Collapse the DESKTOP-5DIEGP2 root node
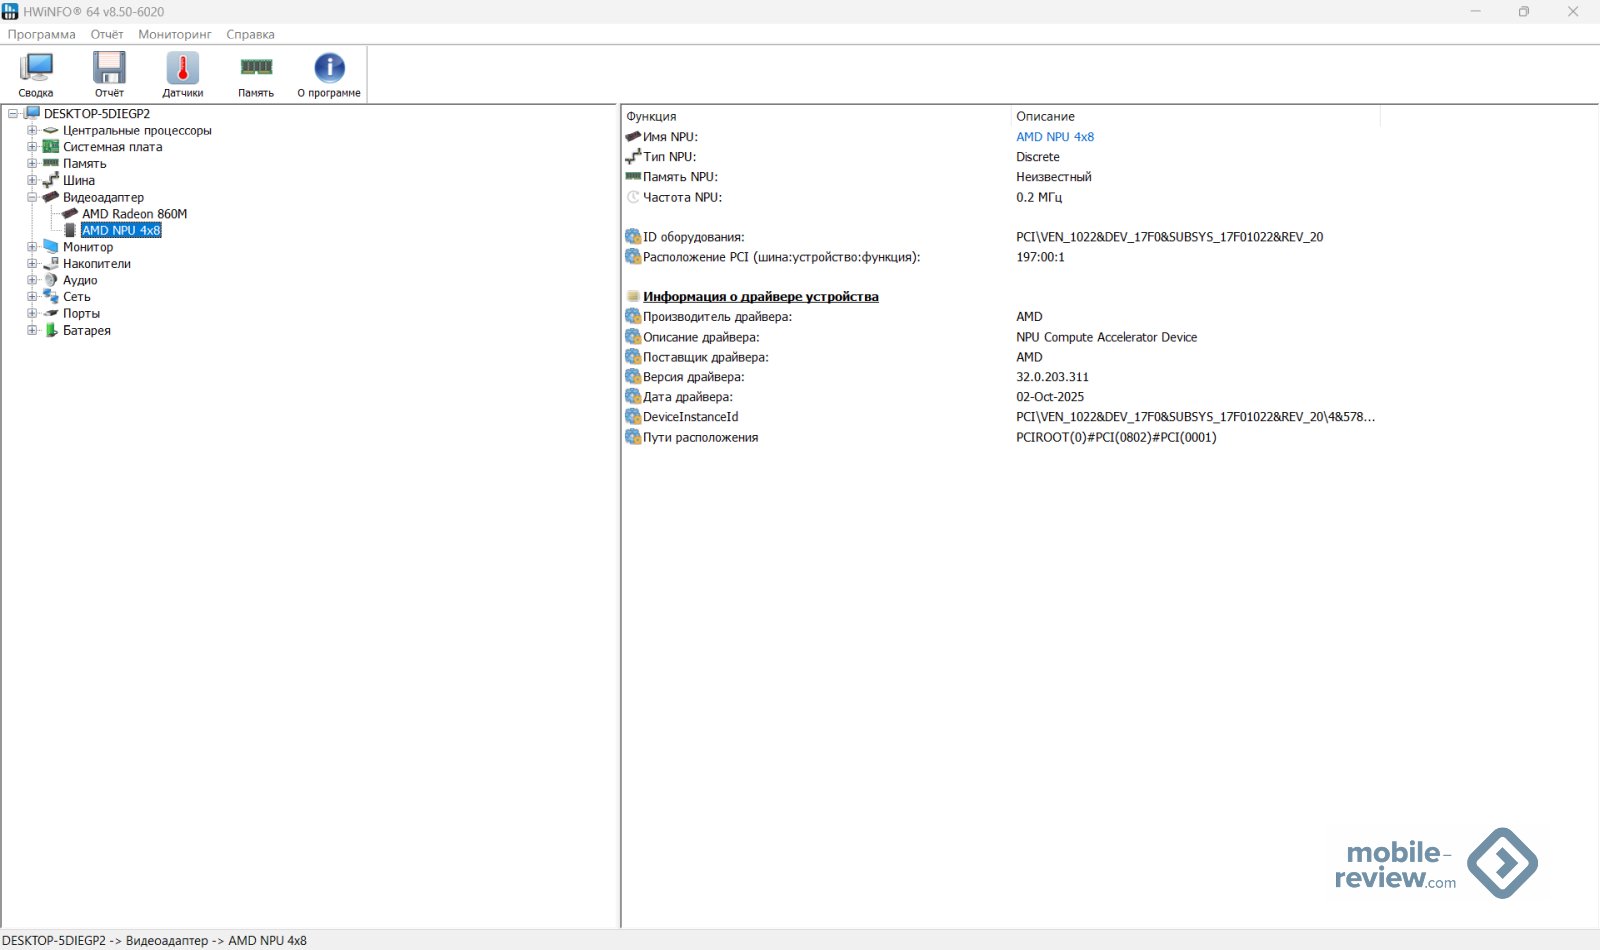This screenshot has height=950, width=1600. (13, 114)
